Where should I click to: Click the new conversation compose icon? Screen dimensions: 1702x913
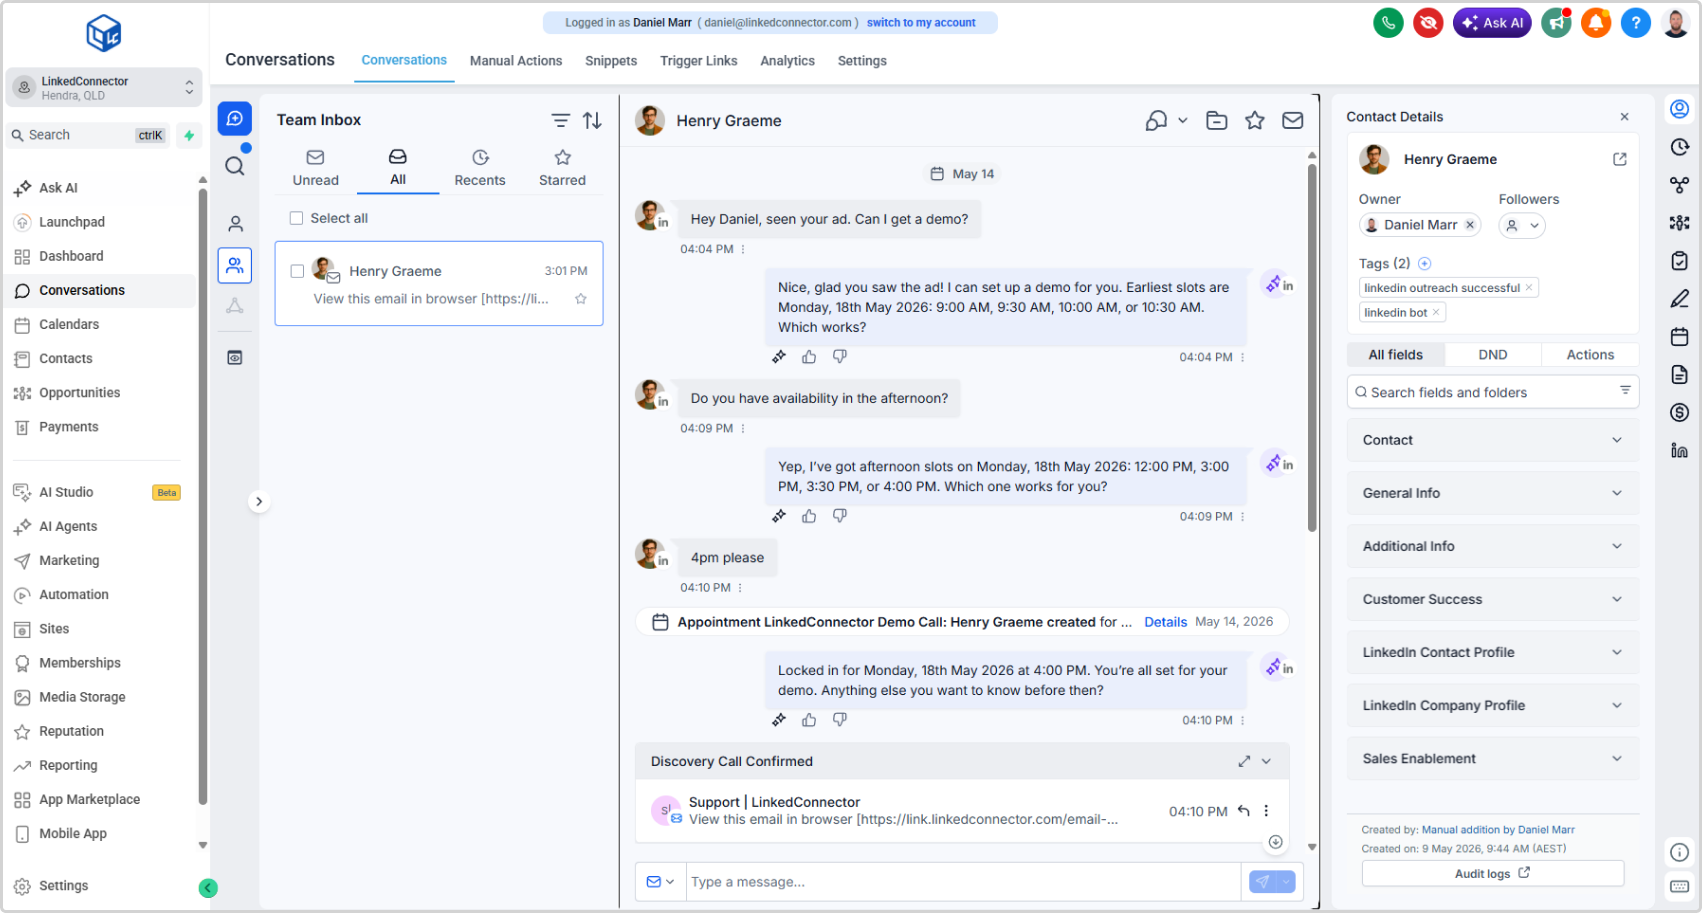[x=235, y=119]
